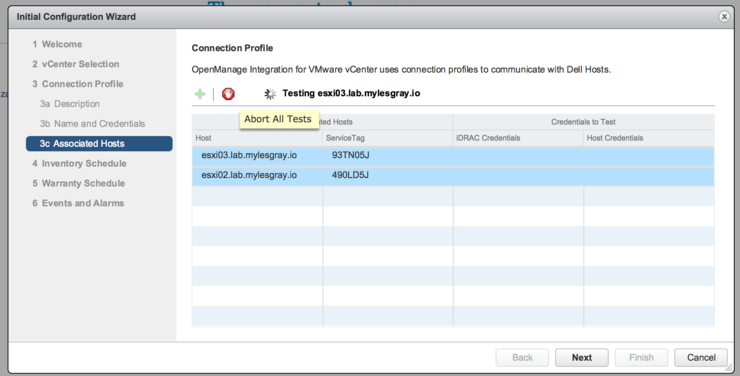740x376 pixels.
Task: Select the 3a Description sub-step
Action: 70,104
